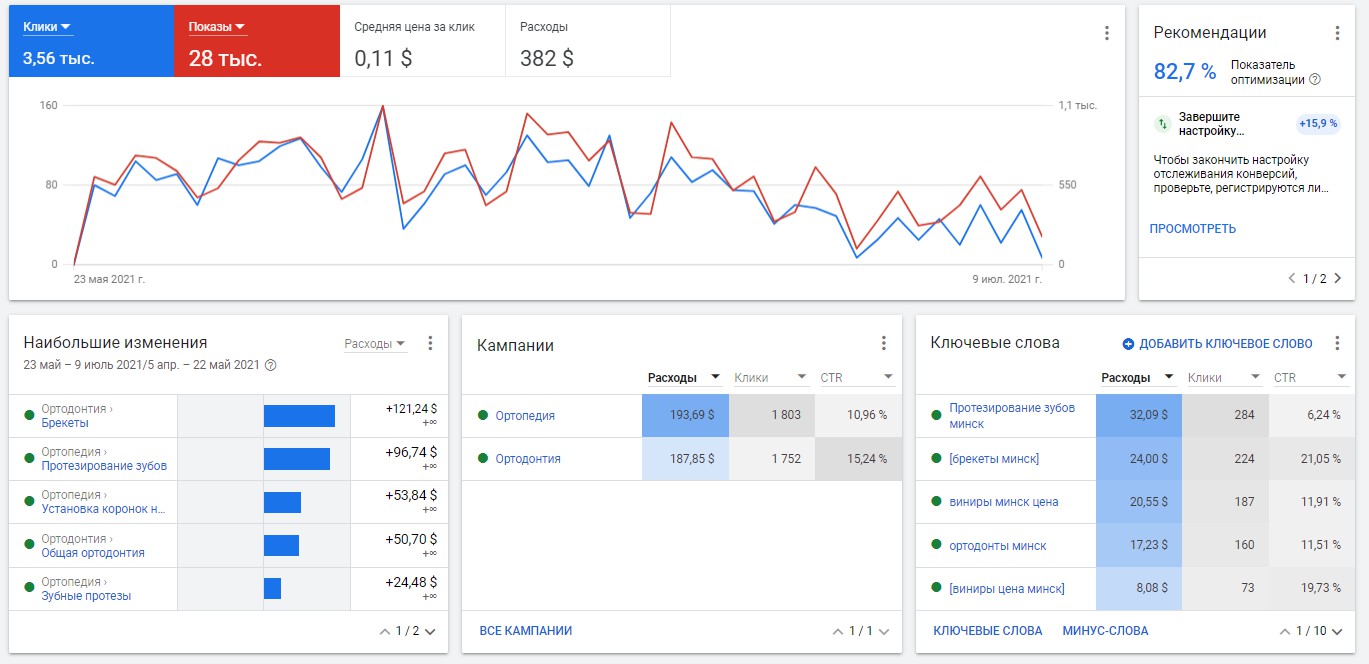This screenshot has height=664, width=1369.
Task: Open Расходы dropdown in Наибольшие изменения
Action: (400, 344)
